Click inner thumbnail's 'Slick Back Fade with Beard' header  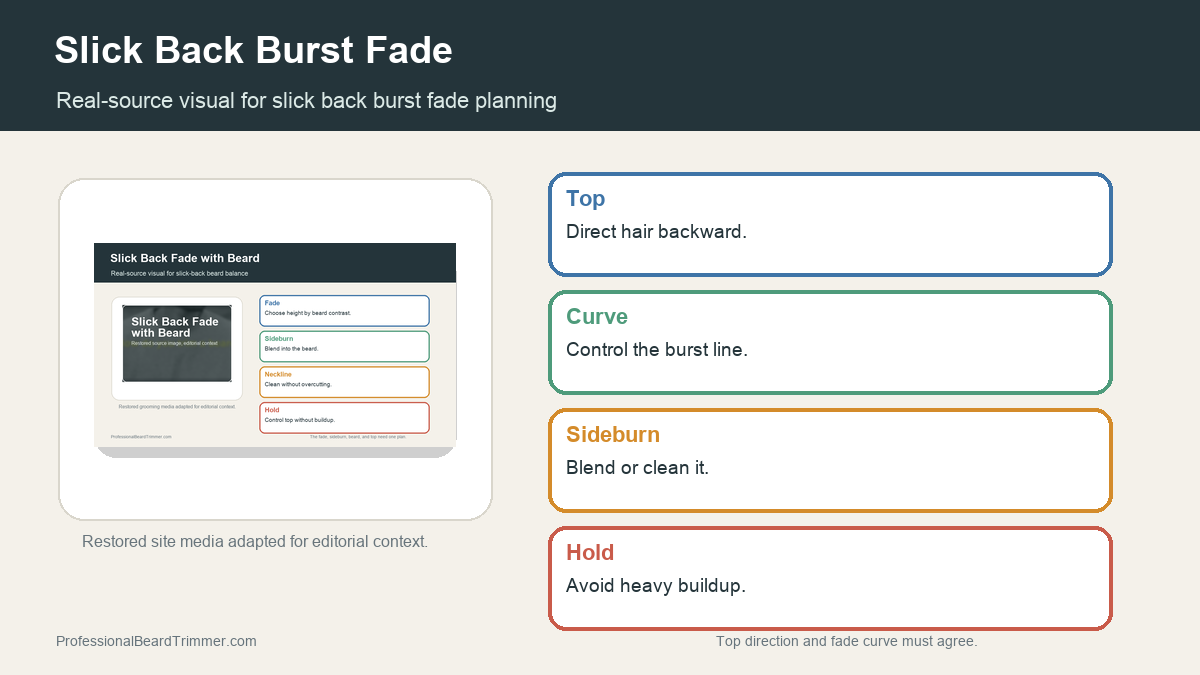185,258
